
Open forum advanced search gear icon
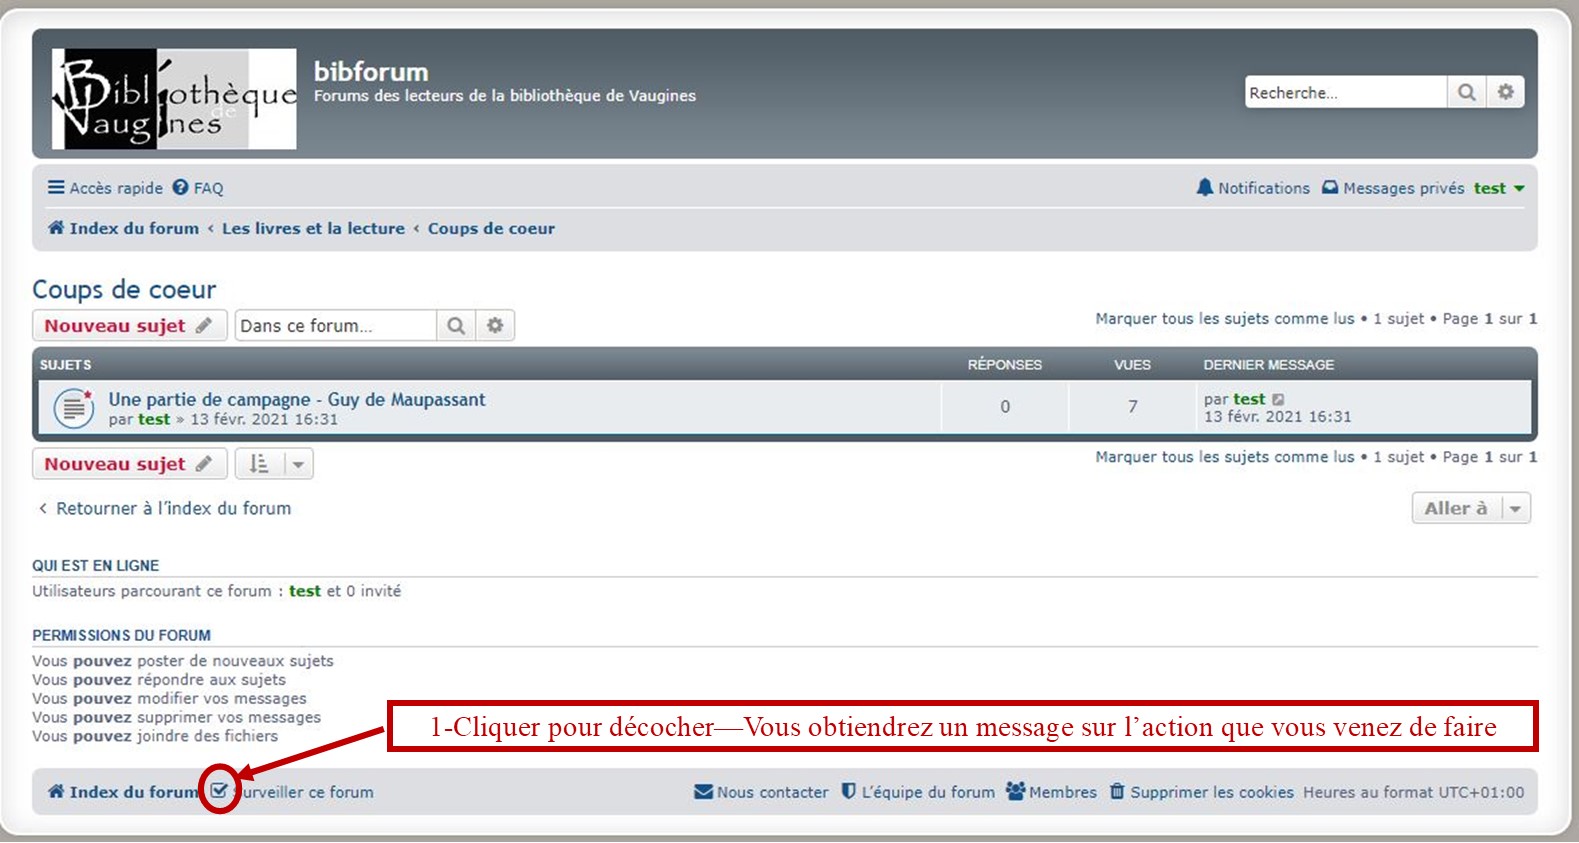[495, 326]
